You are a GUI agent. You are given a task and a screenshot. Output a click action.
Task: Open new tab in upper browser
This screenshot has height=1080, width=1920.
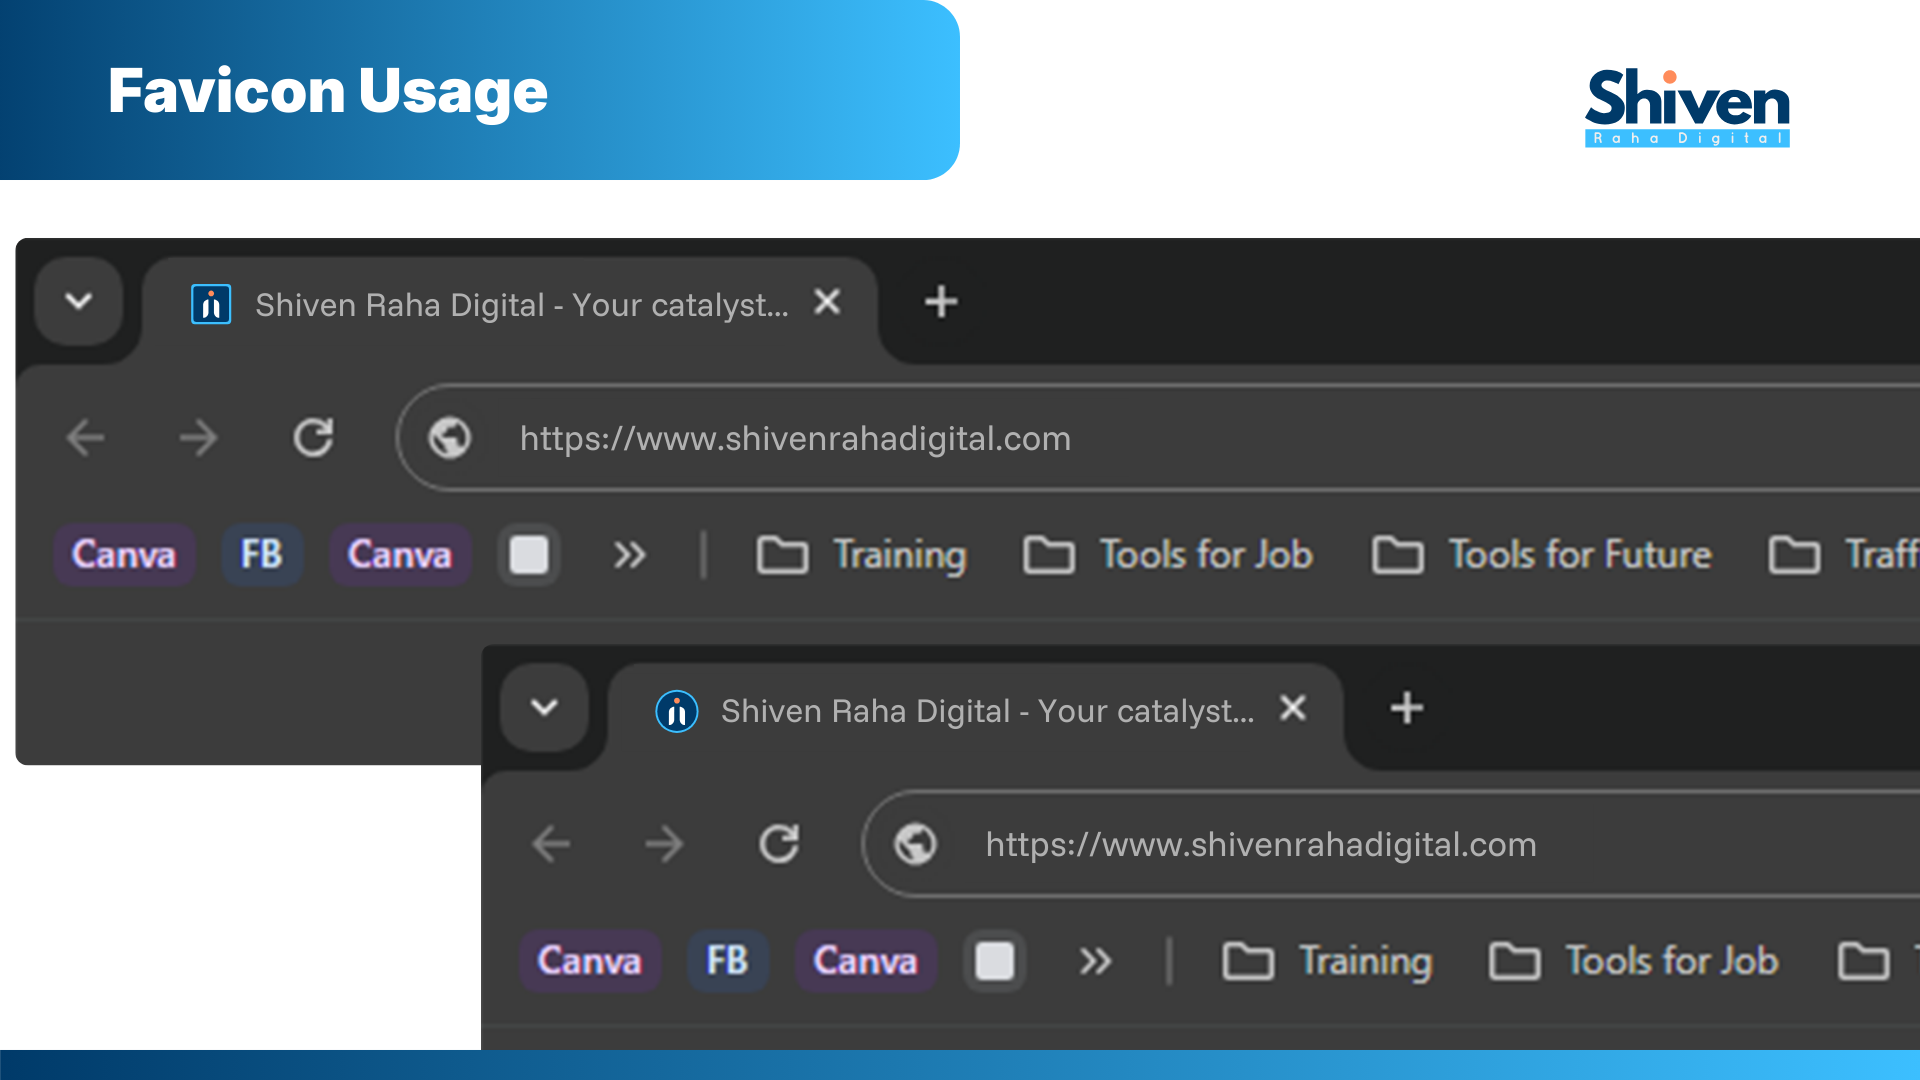(x=941, y=302)
